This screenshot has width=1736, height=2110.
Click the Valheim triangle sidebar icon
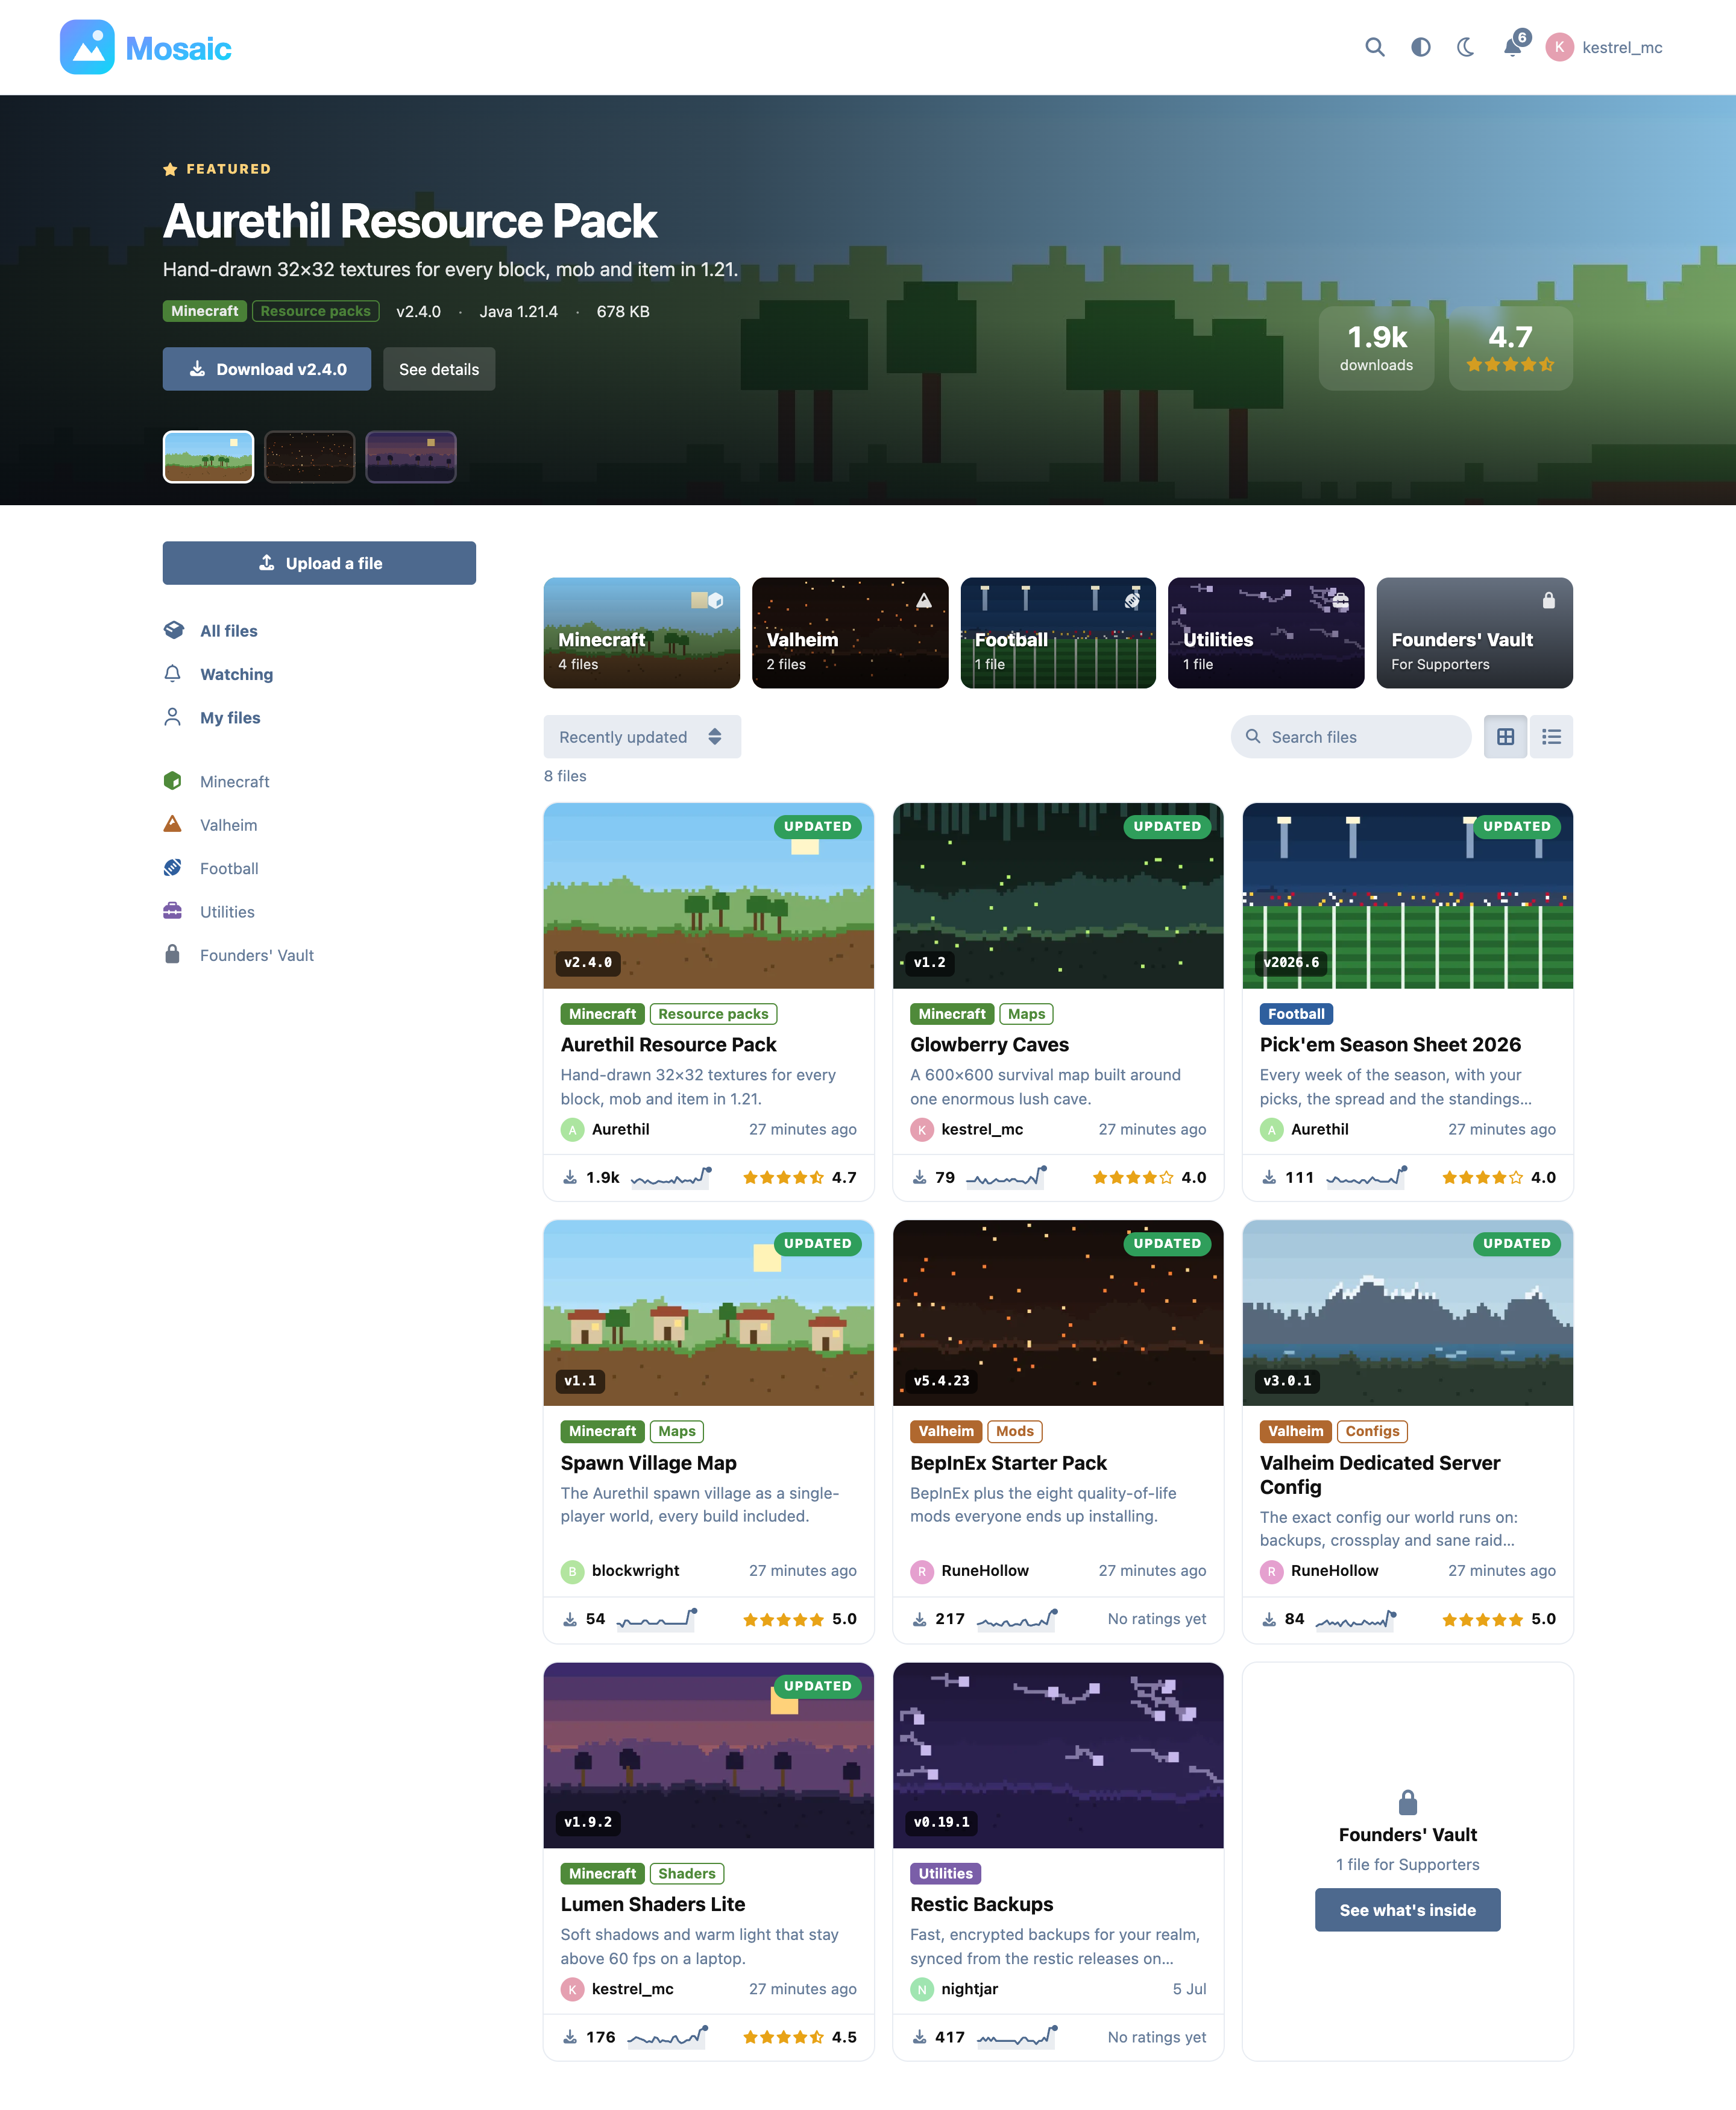[172, 824]
